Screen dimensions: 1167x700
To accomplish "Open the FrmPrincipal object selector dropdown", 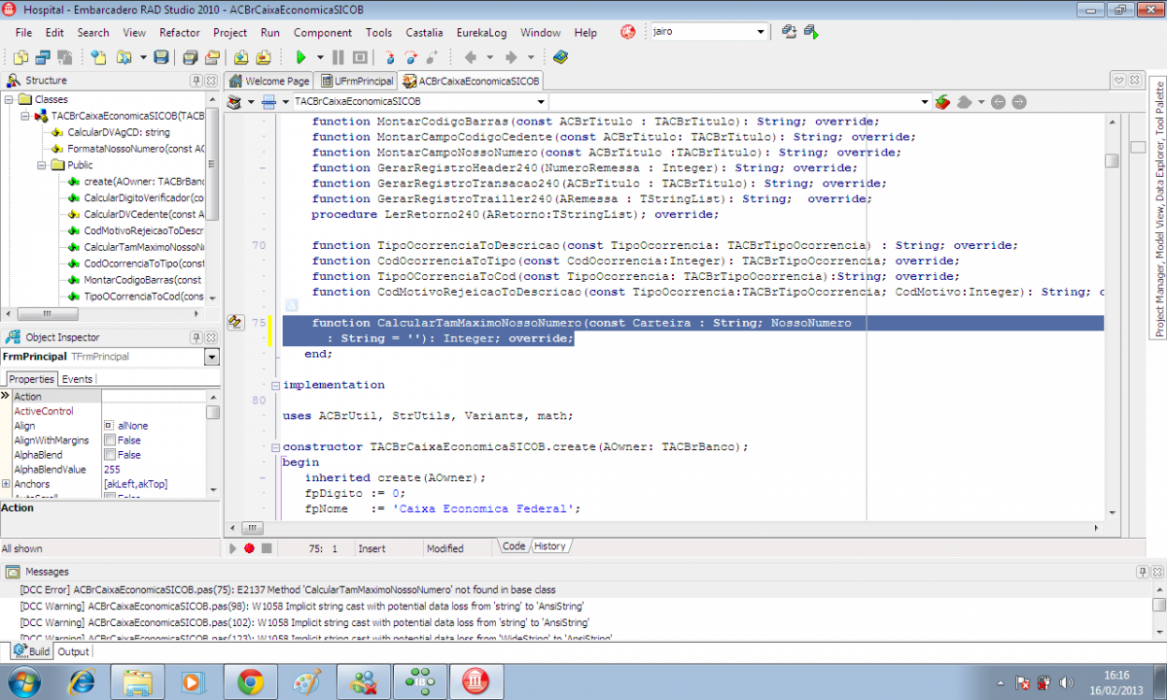I will [x=212, y=357].
